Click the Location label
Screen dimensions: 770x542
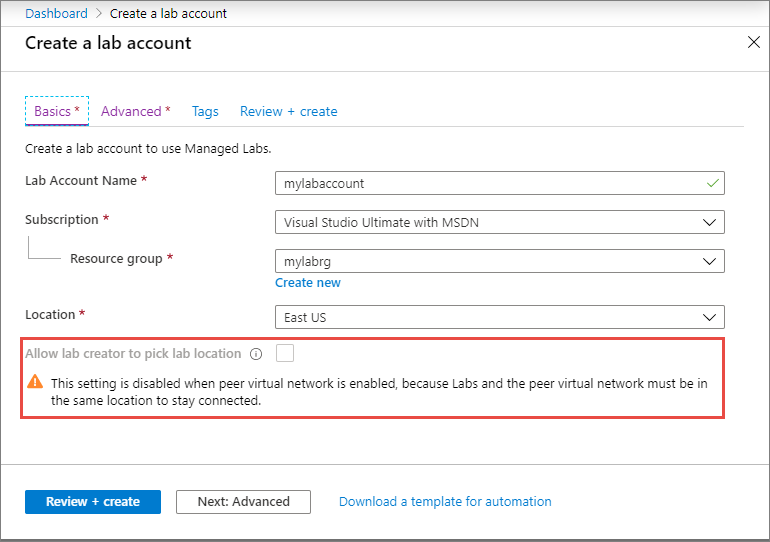[50, 315]
